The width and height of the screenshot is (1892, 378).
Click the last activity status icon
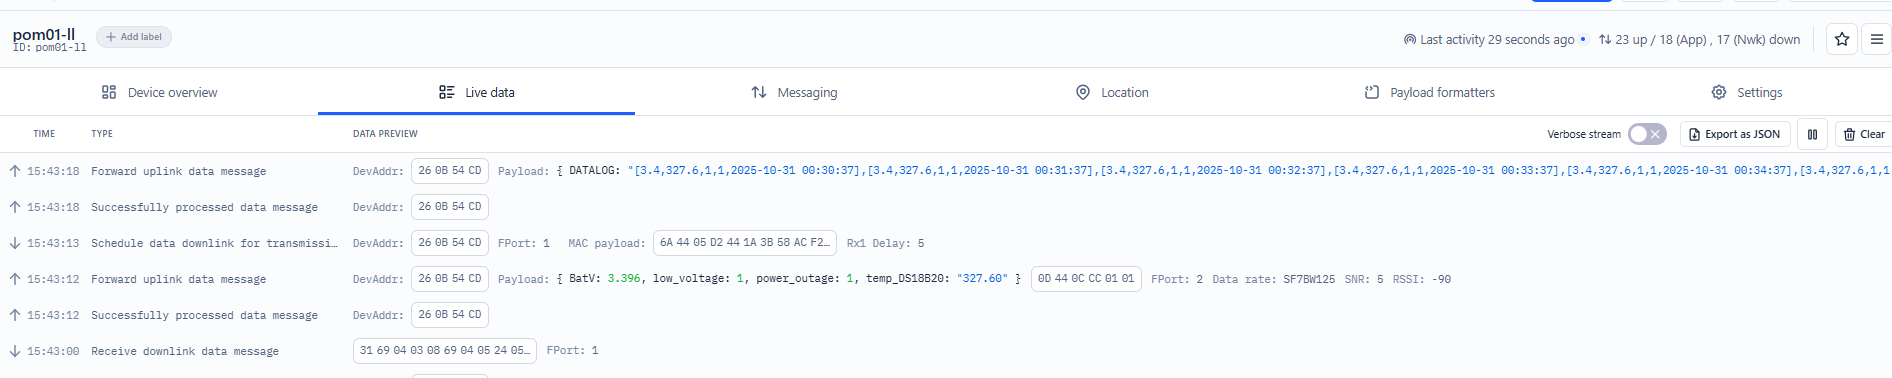pyautogui.click(x=1409, y=40)
